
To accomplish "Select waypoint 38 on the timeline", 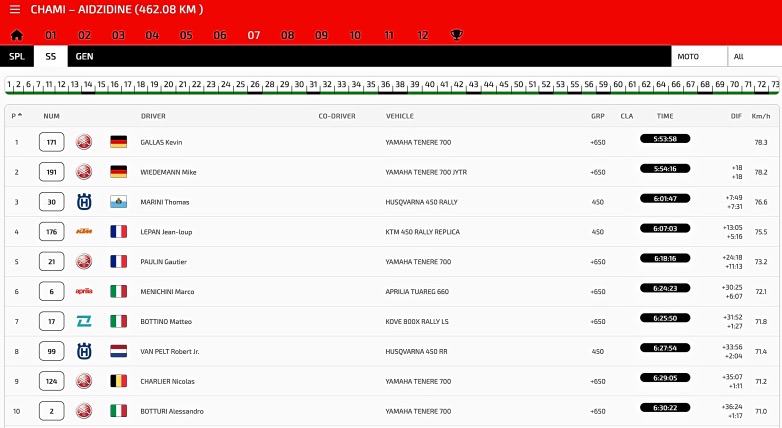I will coord(400,85).
